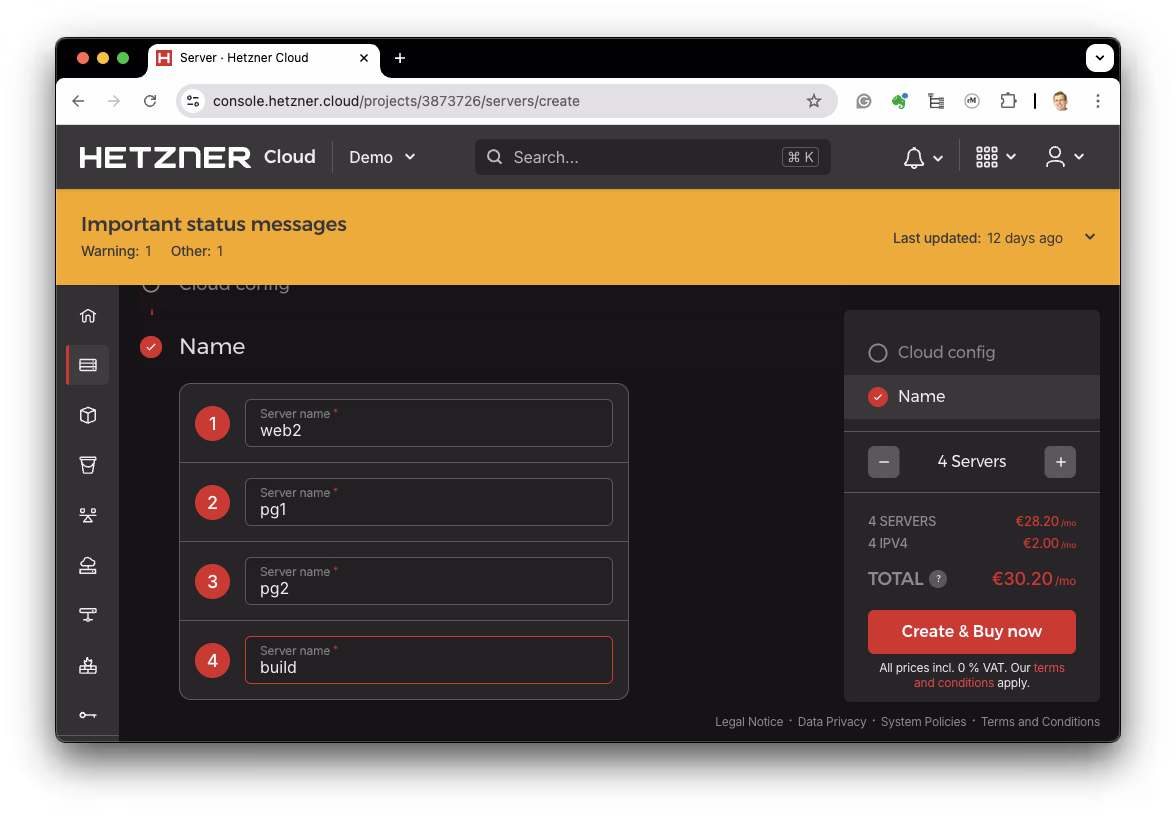Open Volumes cube icon in sidebar

click(x=88, y=415)
